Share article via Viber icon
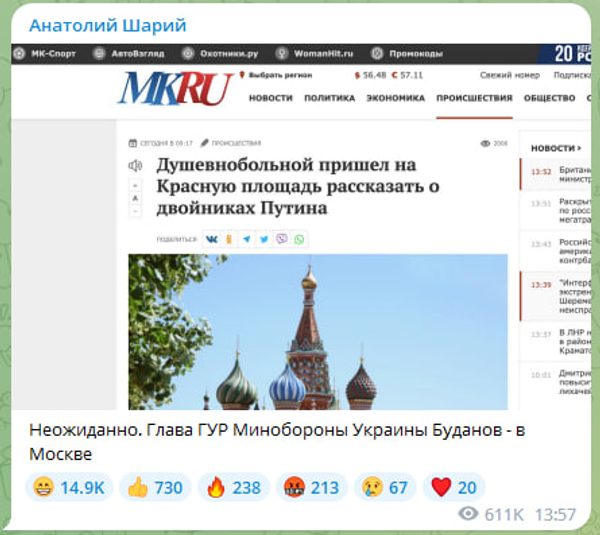 [281, 239]
